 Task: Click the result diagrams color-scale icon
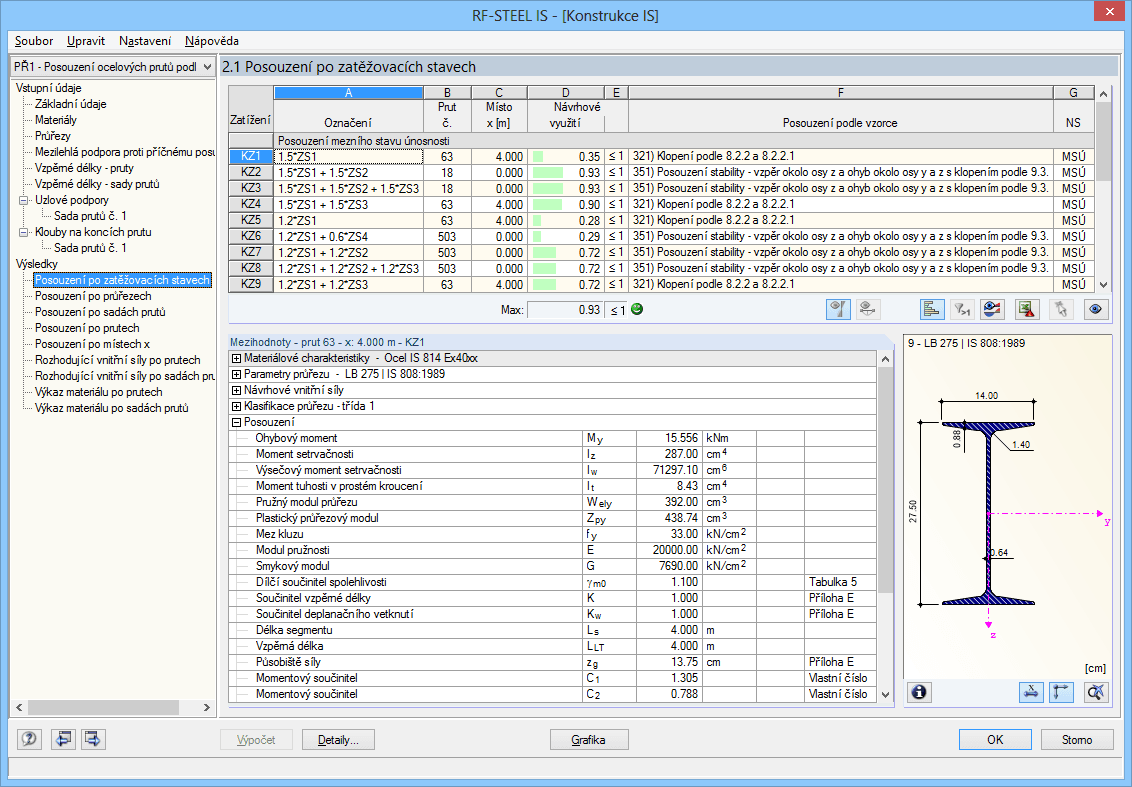[x=994, y=309]
